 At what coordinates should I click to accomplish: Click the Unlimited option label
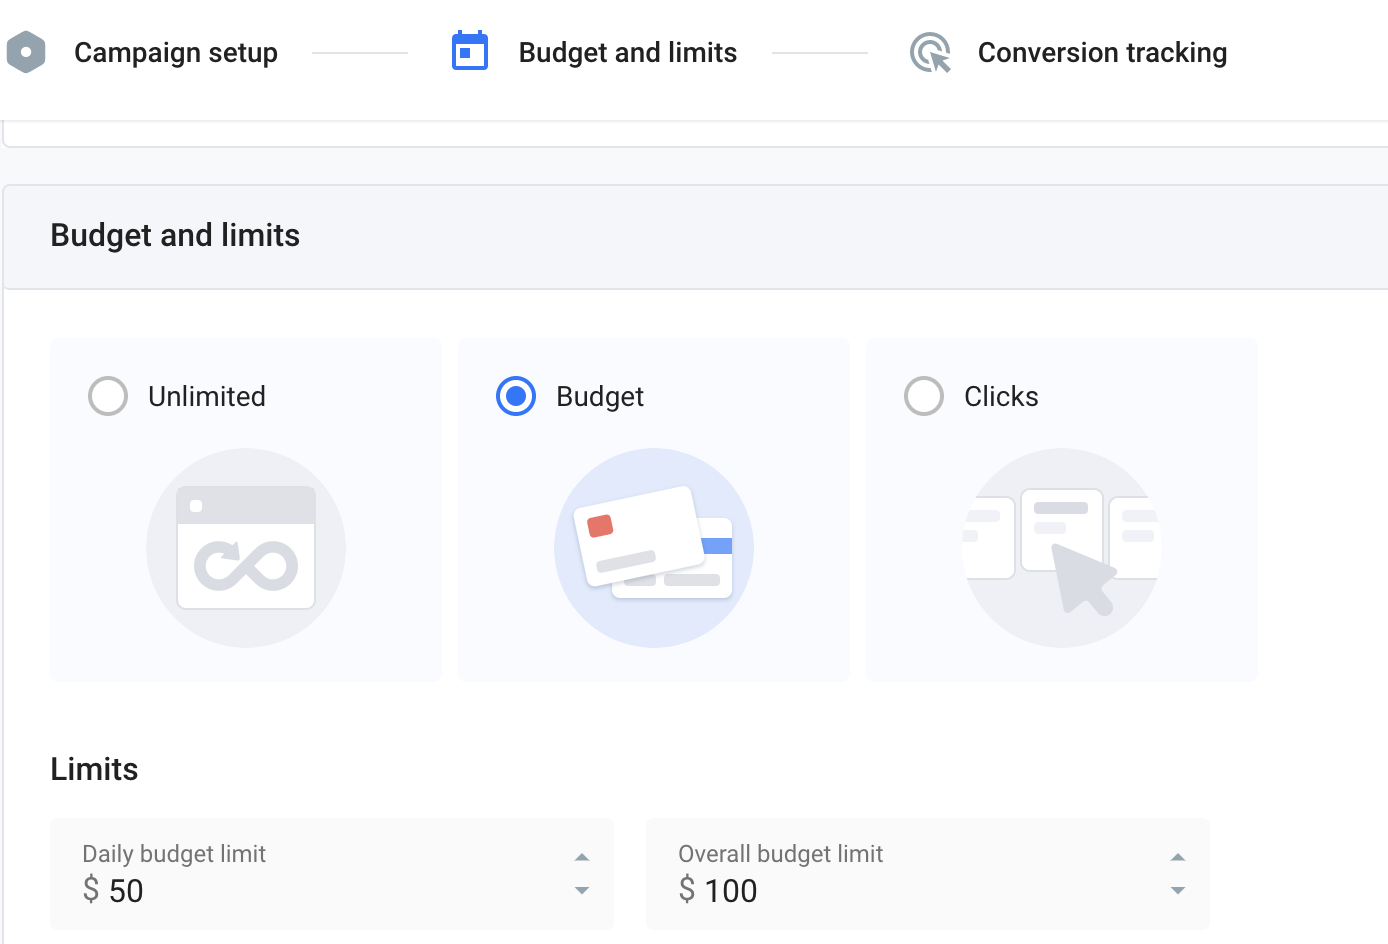pyautogui.click(x=207, y=396)
